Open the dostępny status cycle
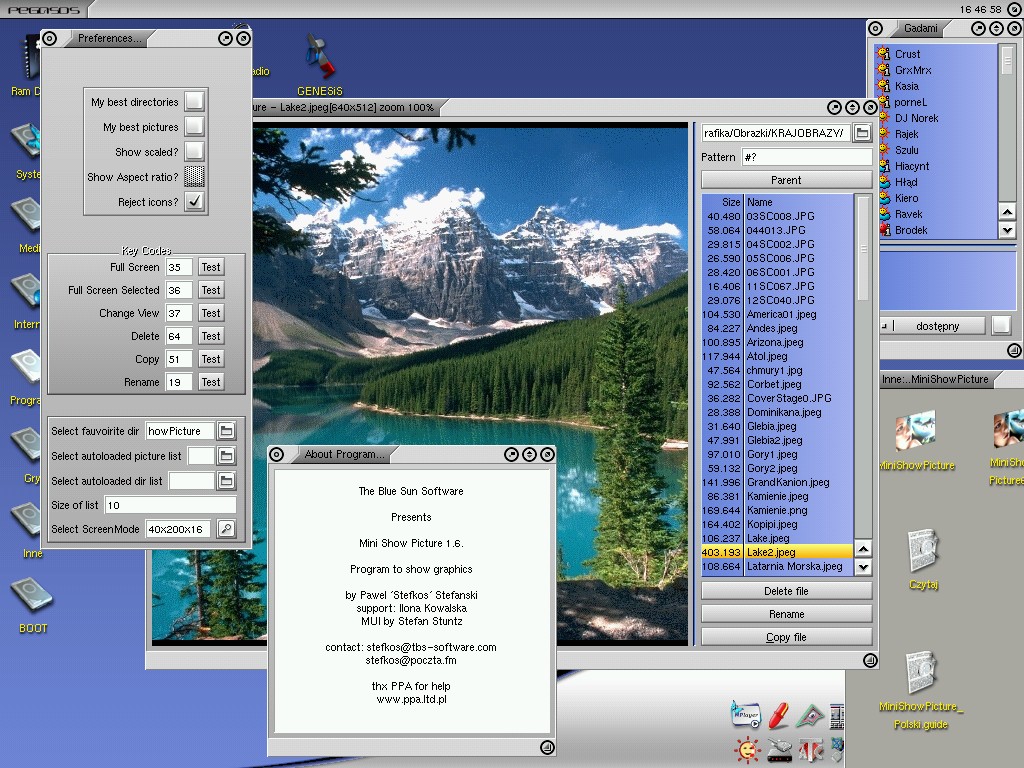1024x768 pixels. [933, 325]
